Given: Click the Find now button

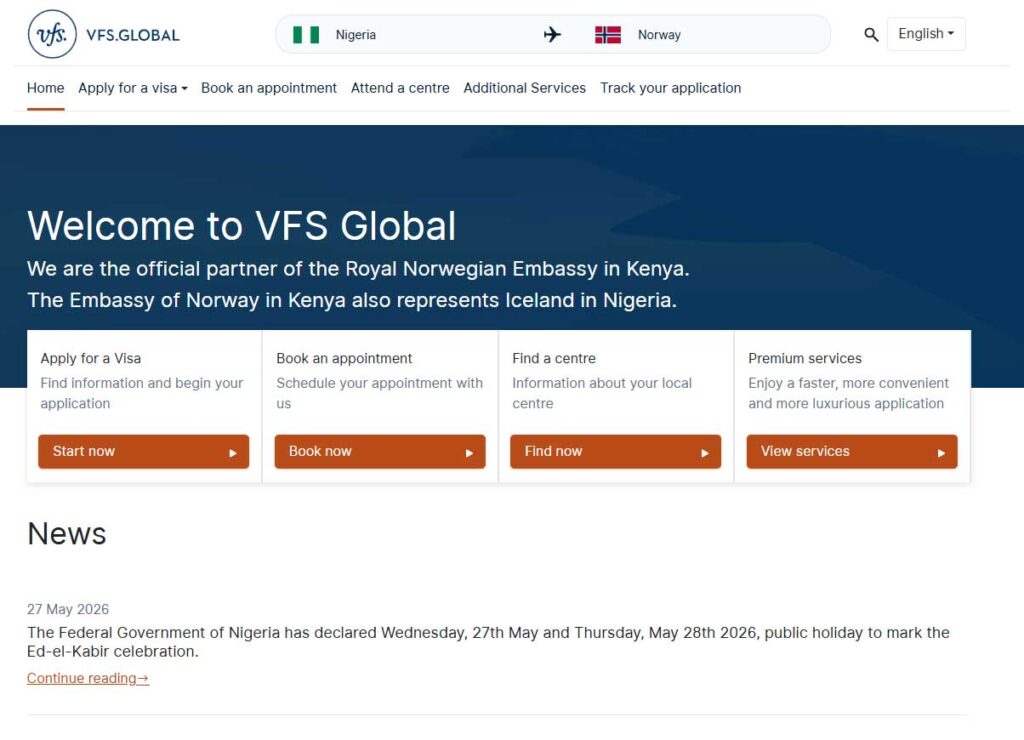Looking at the screenshot, I should (x=616, y=451).
